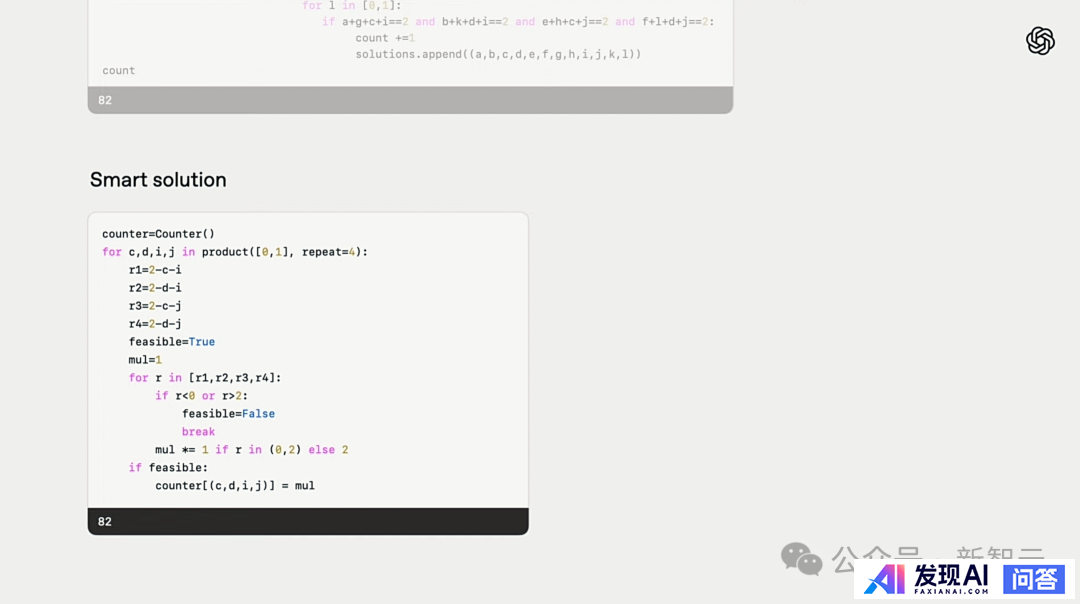This screenshot has width=1080, height=604.
Task: Click the count variable under the loop
Action: 118,71
